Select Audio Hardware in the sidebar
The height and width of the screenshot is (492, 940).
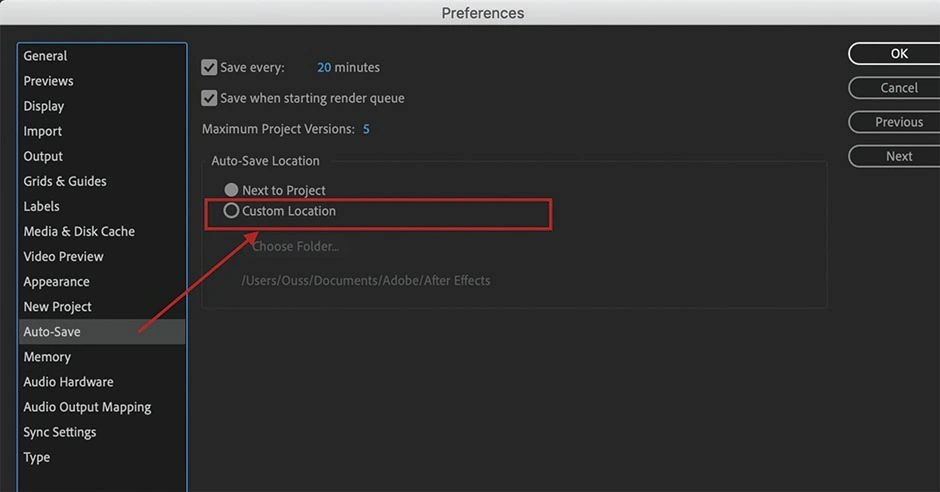coord(68,382)
